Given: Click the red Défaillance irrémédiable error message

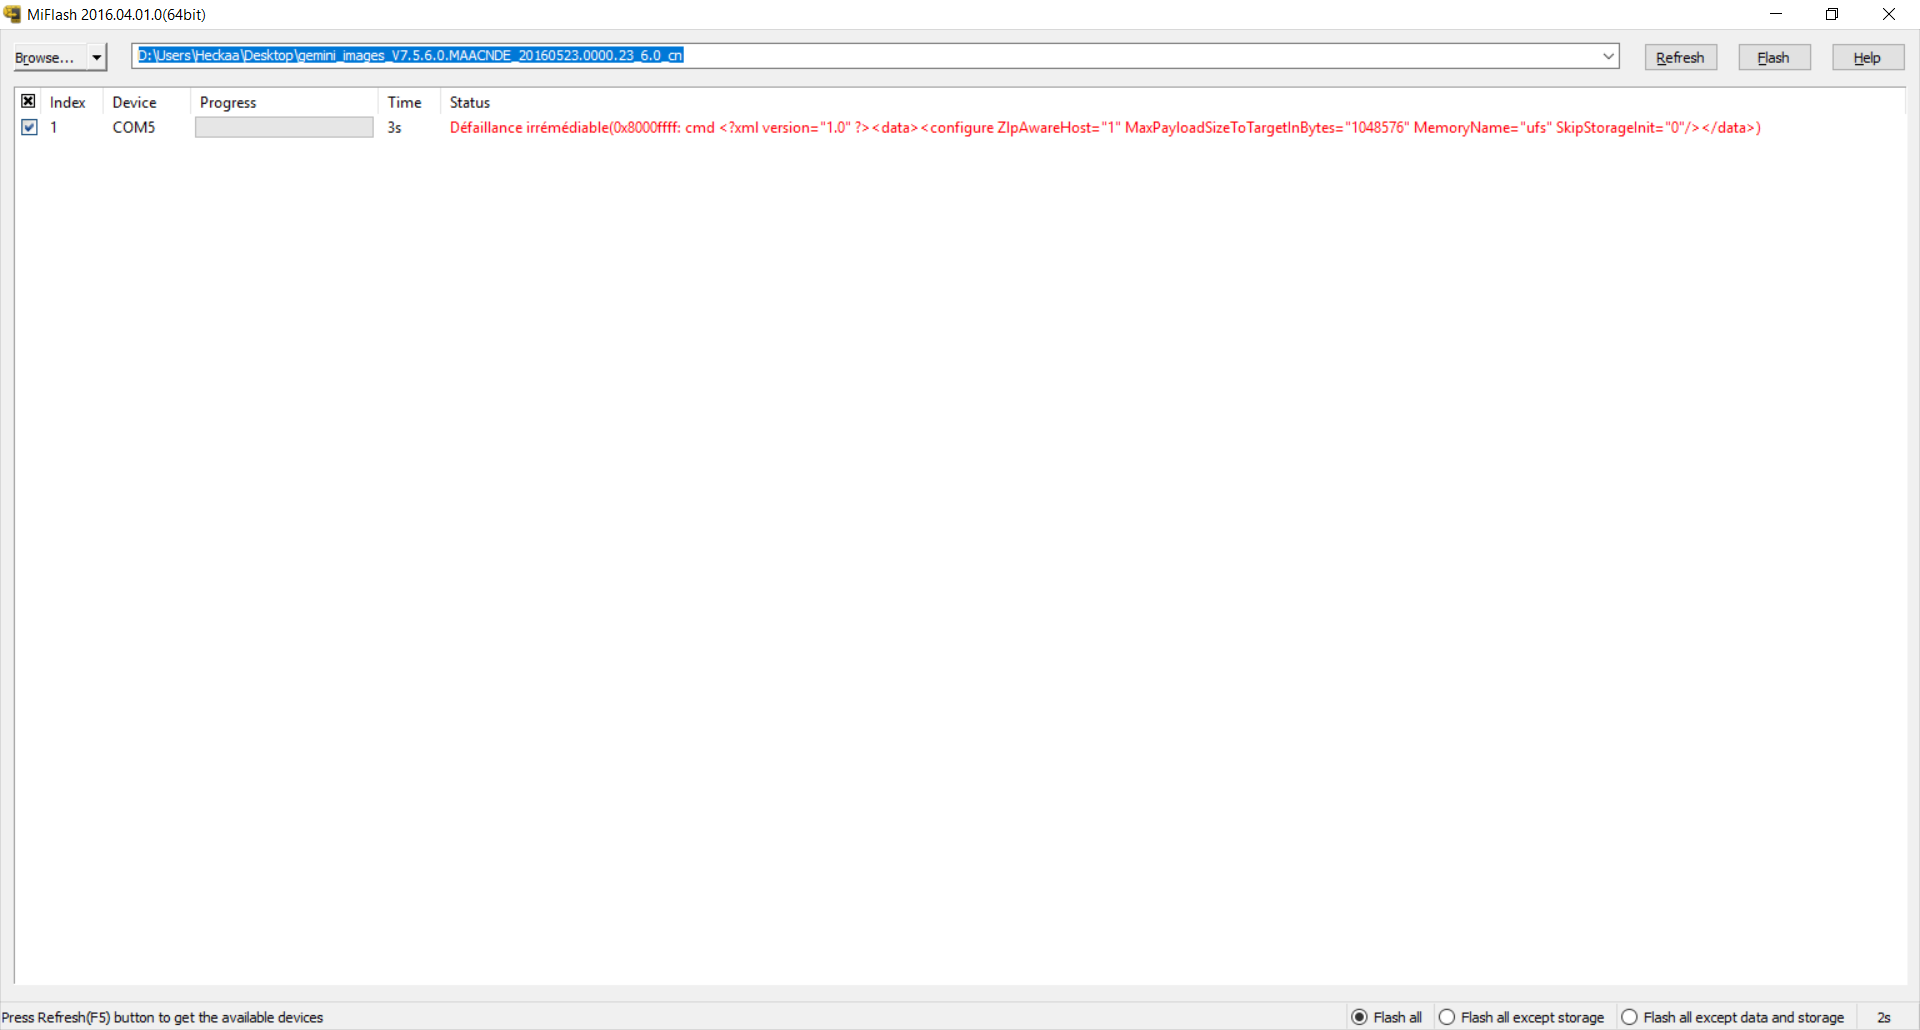Looking at the screenshot, I should pos(1105,127).
